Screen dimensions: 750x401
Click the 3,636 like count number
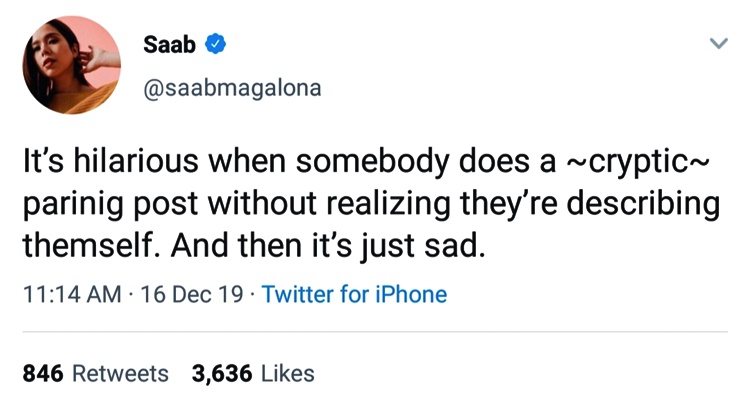pyautogui.click(x=222, y=374)
